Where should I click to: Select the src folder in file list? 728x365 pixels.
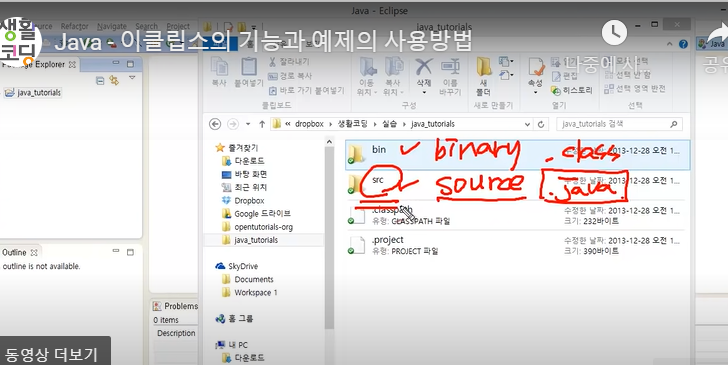tap(518, 184)
